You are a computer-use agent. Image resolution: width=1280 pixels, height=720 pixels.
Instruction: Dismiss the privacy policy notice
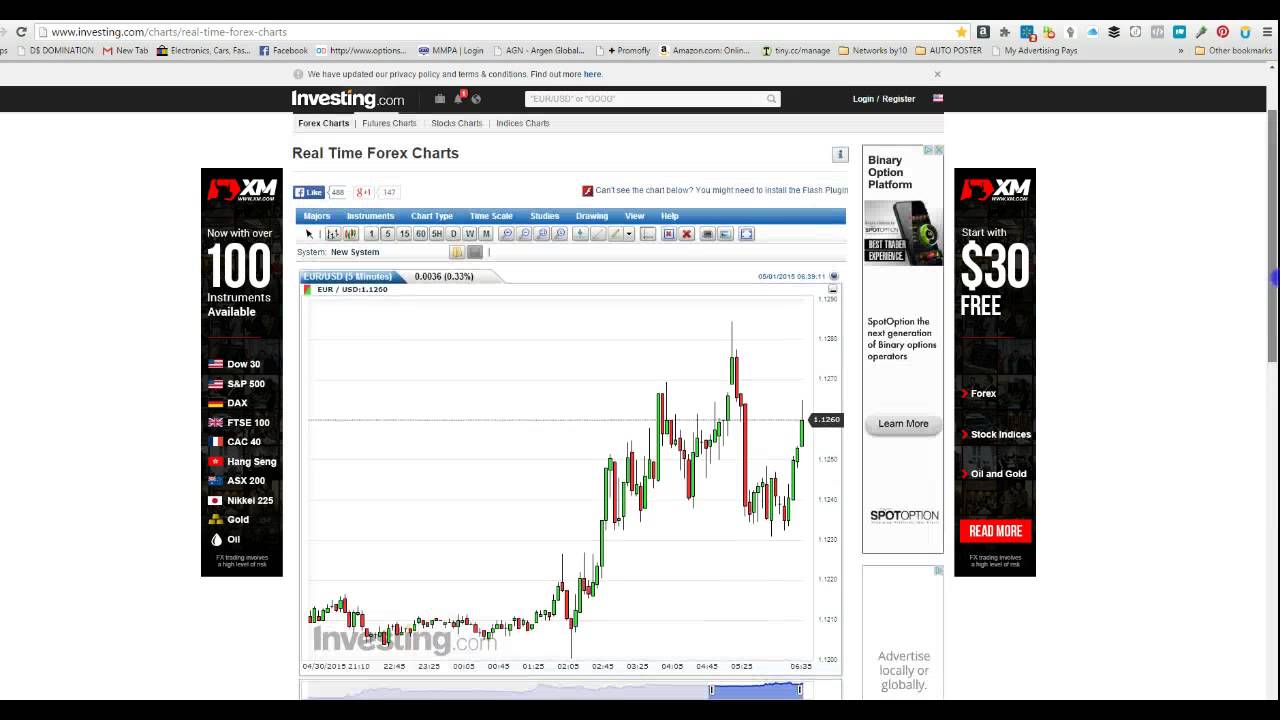click(937, 74)
